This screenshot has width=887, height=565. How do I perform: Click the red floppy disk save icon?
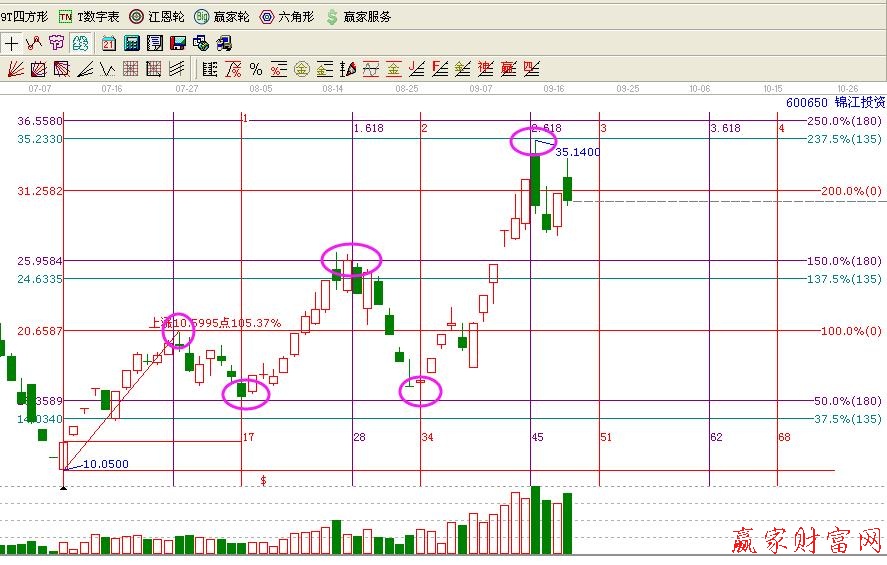point(177,43)
